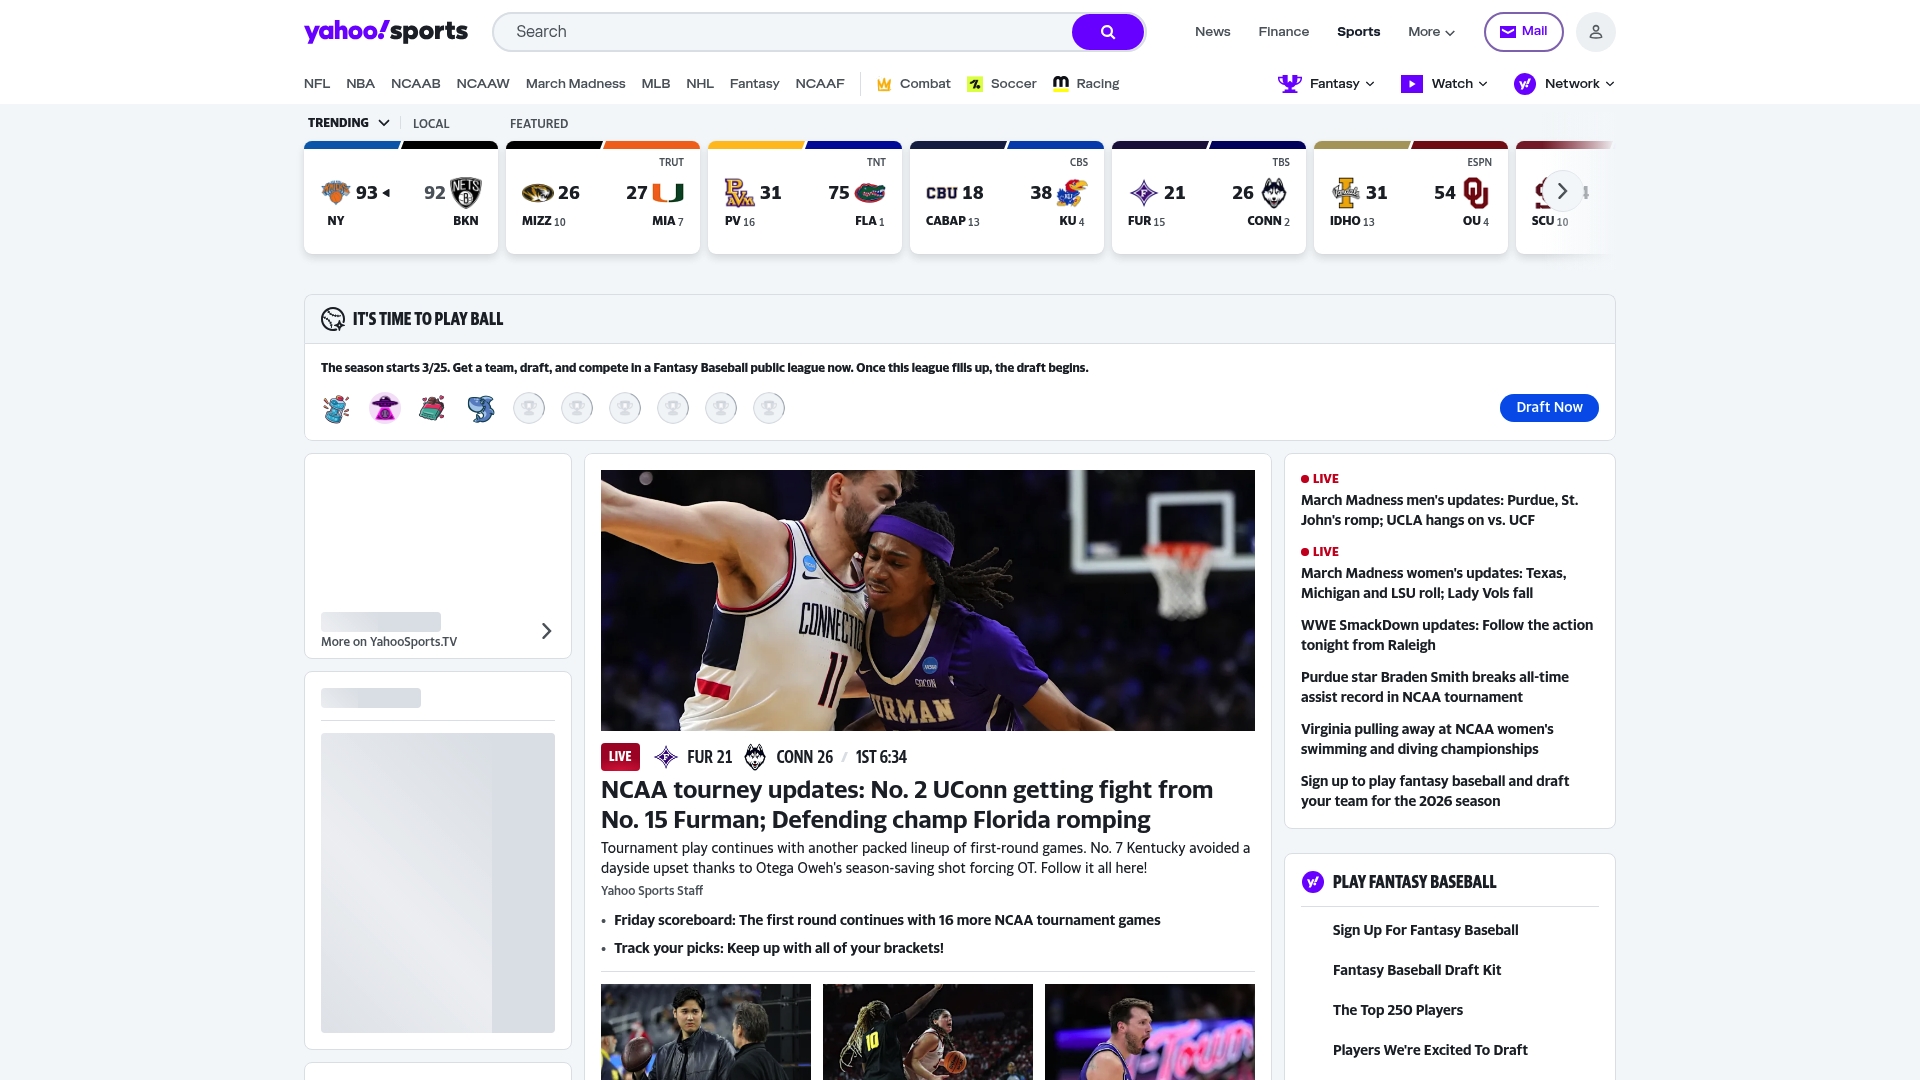Switch to the Local tab
The height and width of the screenshot is (1080, 1920).
pyautogui.click(x=431, y=123)
